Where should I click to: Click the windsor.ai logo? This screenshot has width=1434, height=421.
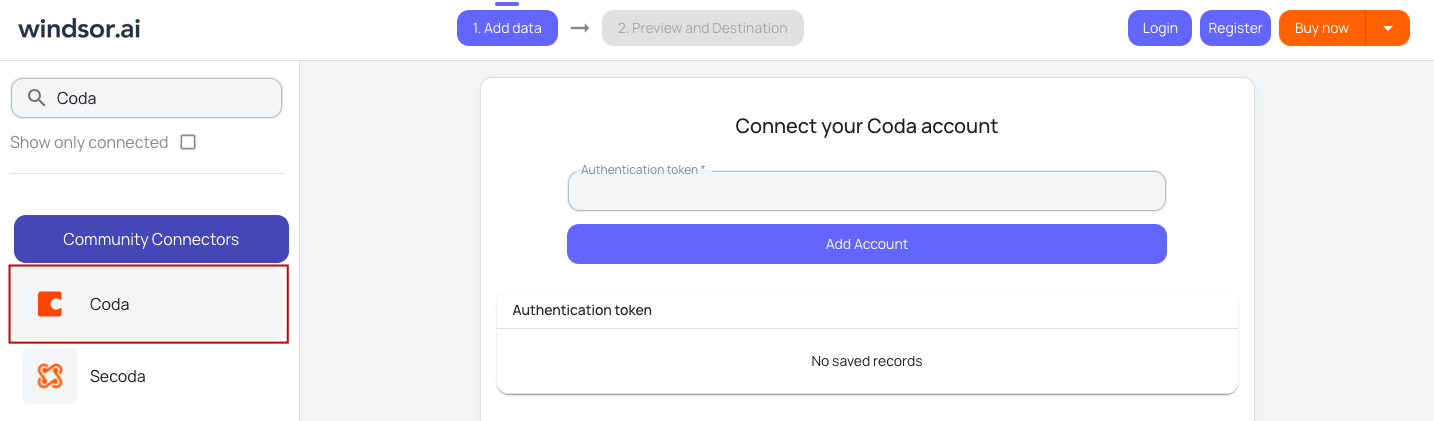point(79,28)
